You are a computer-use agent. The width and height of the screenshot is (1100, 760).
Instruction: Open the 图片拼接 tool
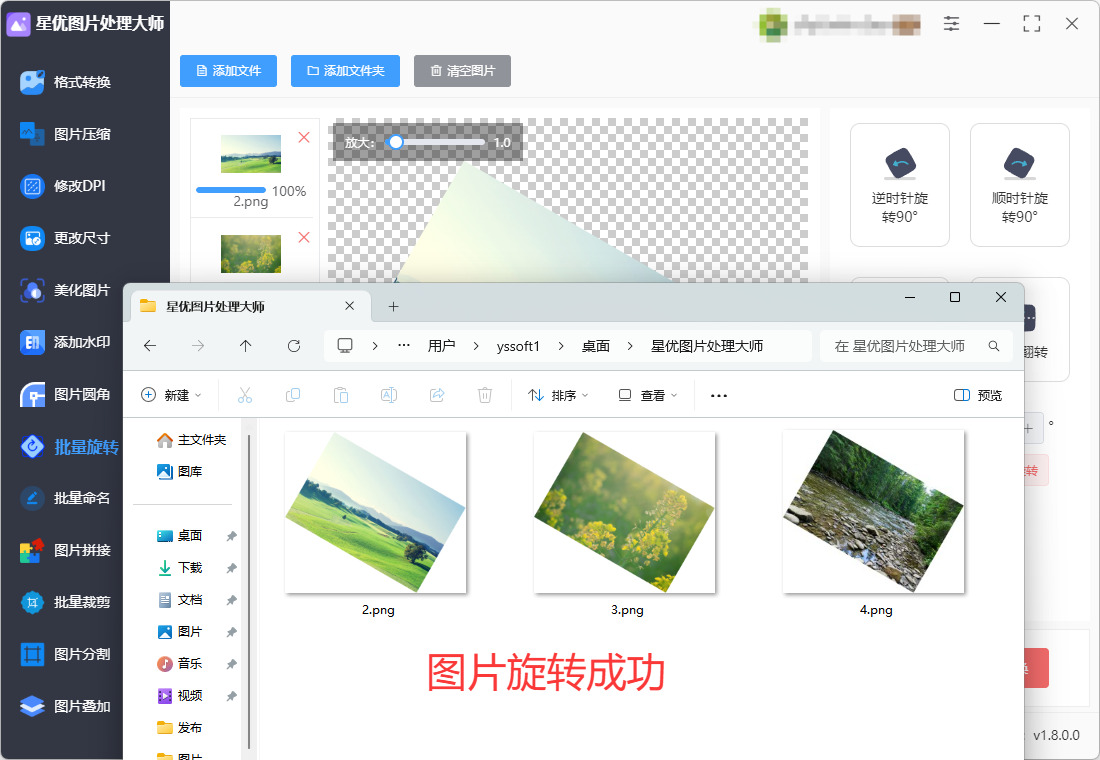[x=66, y=550]
